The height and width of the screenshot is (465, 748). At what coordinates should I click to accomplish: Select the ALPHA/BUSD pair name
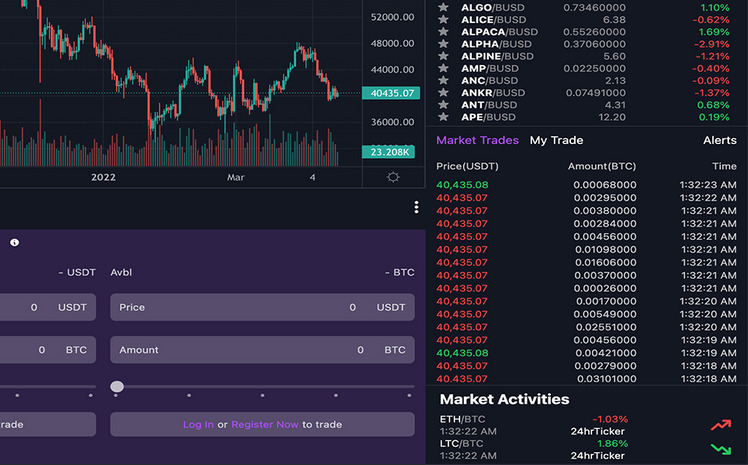(x=496, y=44)
